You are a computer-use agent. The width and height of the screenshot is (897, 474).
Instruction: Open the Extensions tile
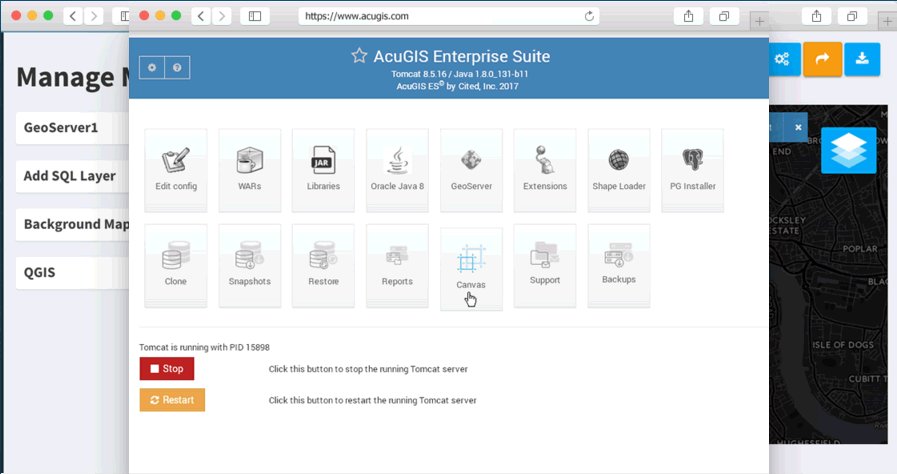coord(545,170)
